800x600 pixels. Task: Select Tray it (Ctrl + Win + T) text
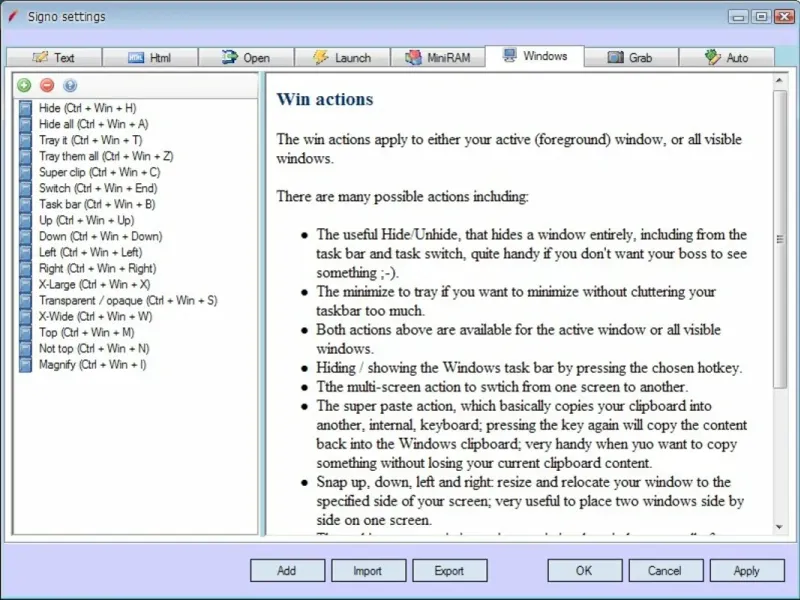point(91,140)
